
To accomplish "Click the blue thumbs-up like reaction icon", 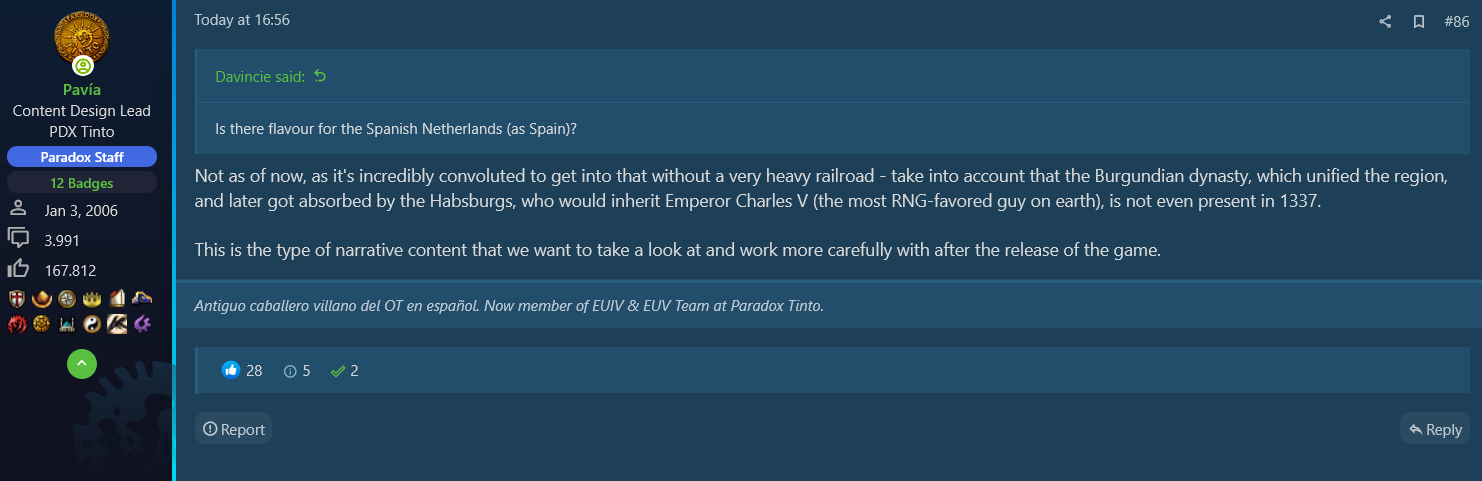I will [x=231, y=370].
